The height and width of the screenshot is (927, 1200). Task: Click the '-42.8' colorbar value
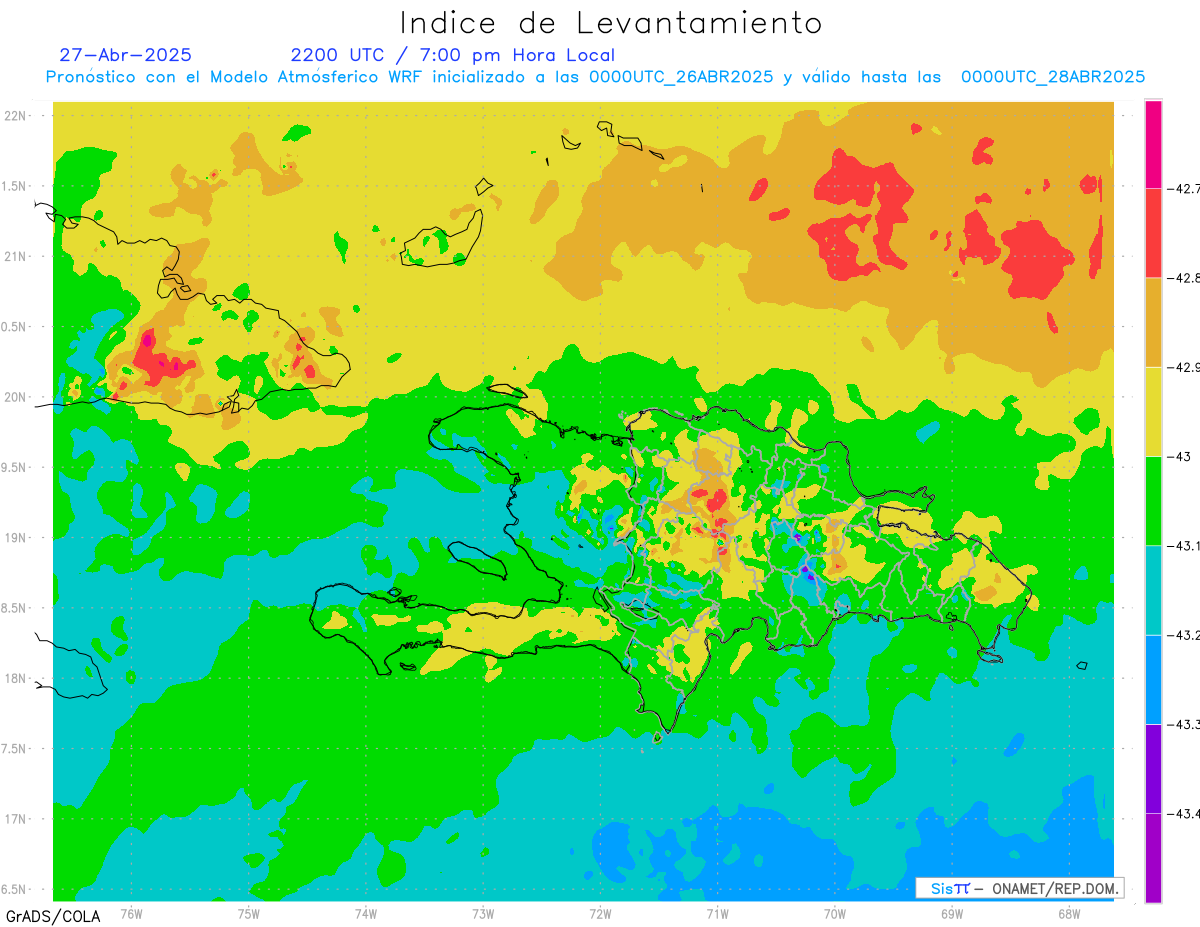click(x=1184, y=277)
